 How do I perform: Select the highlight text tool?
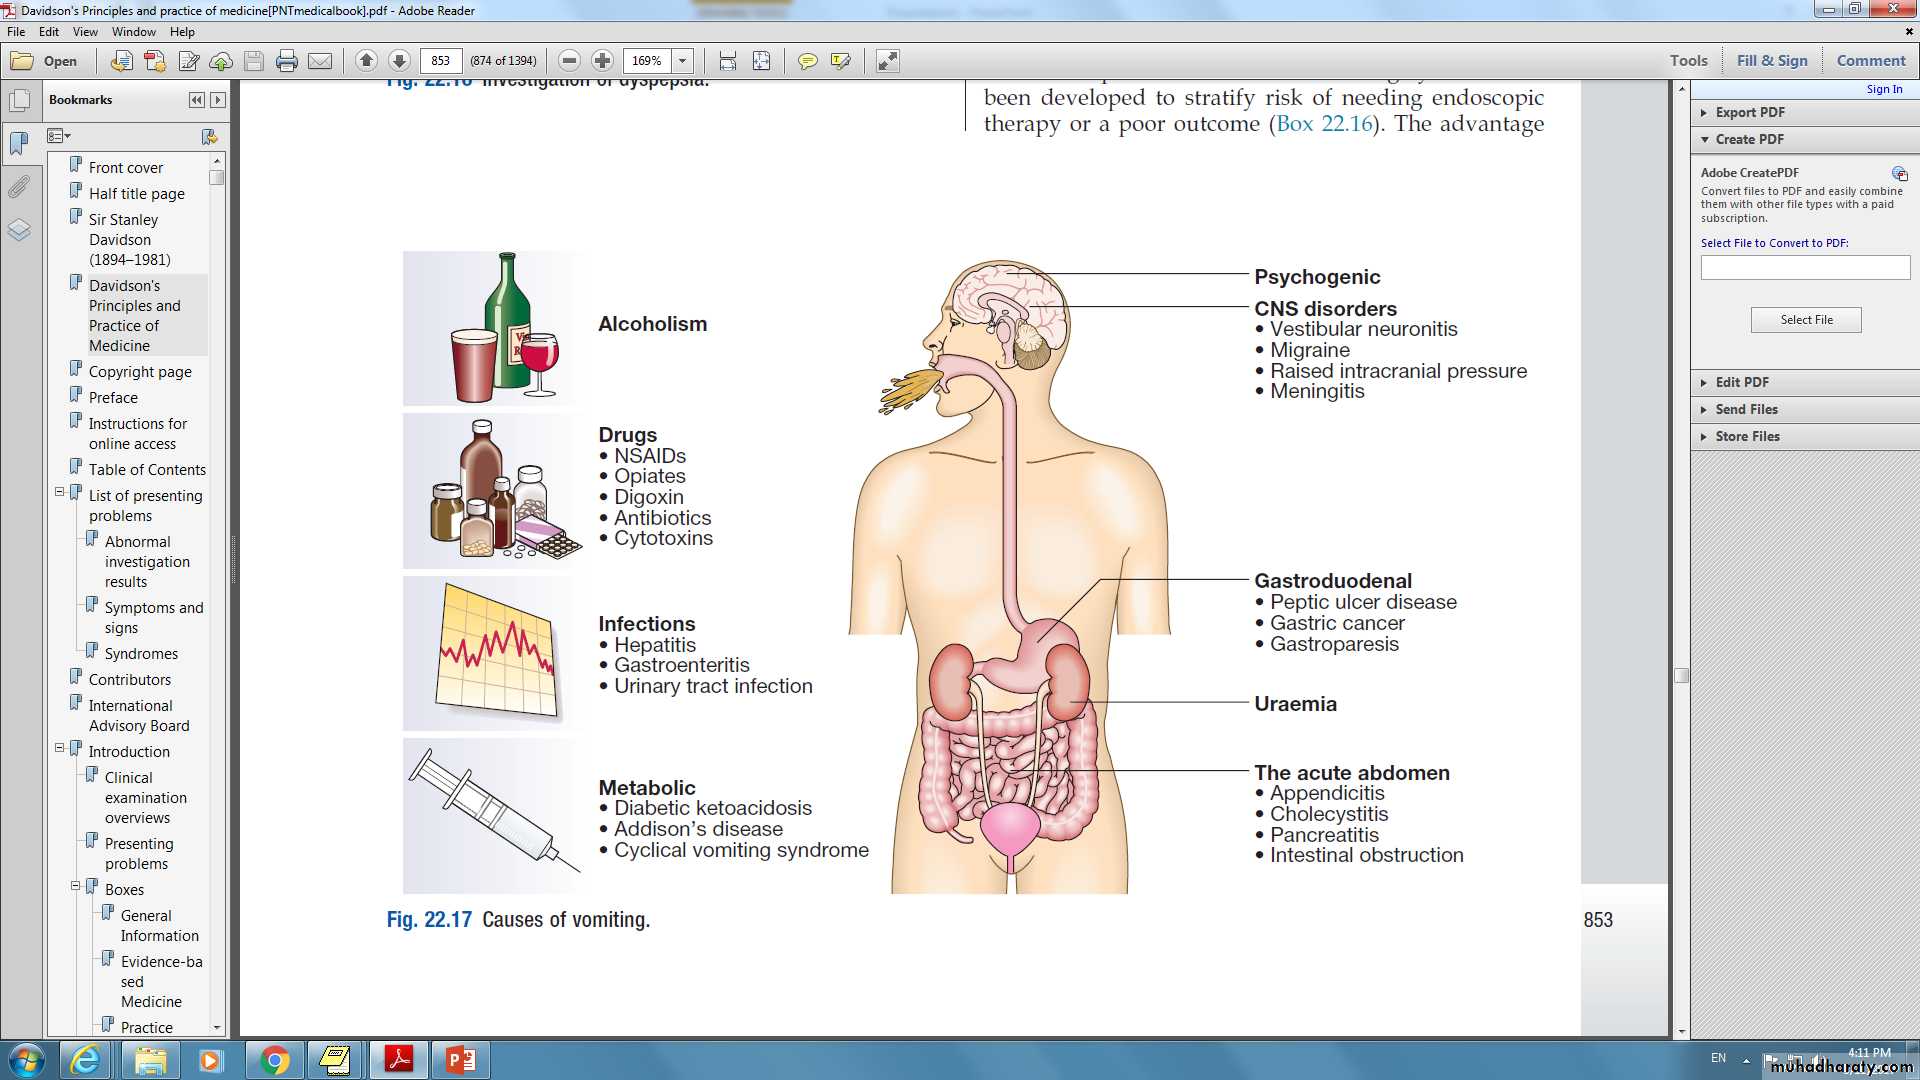pos(840,61)
